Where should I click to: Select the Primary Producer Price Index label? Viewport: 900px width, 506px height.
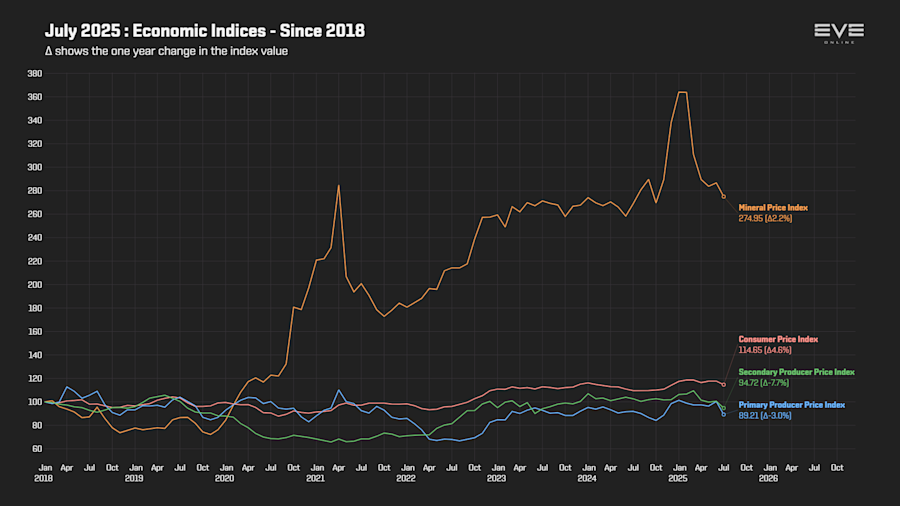(791, 405)
